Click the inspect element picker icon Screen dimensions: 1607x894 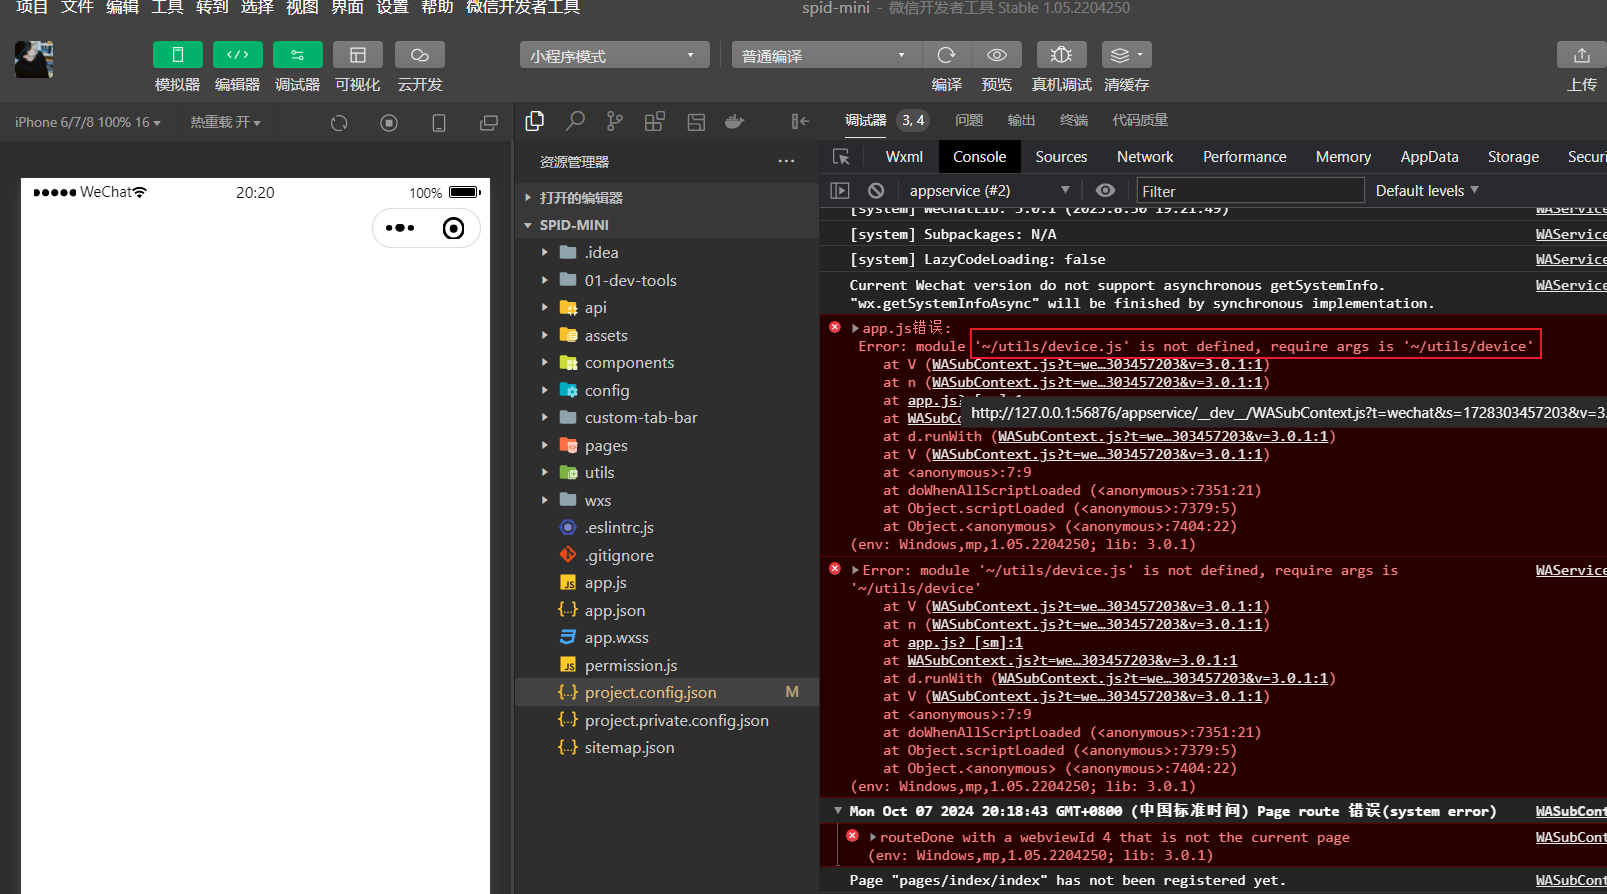(x=841, y=157)
